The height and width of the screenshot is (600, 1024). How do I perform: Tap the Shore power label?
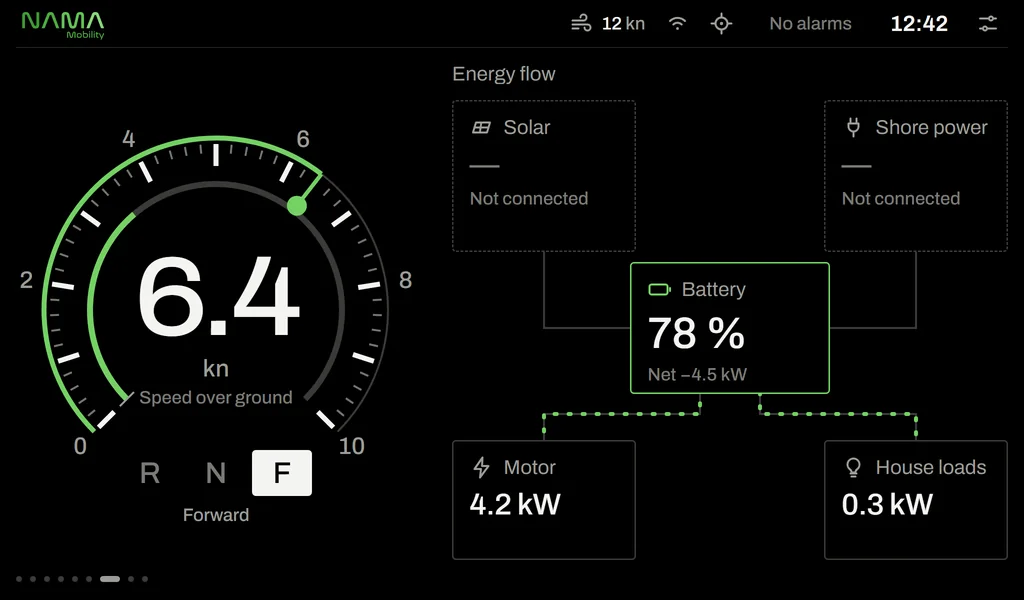[931, 127]
